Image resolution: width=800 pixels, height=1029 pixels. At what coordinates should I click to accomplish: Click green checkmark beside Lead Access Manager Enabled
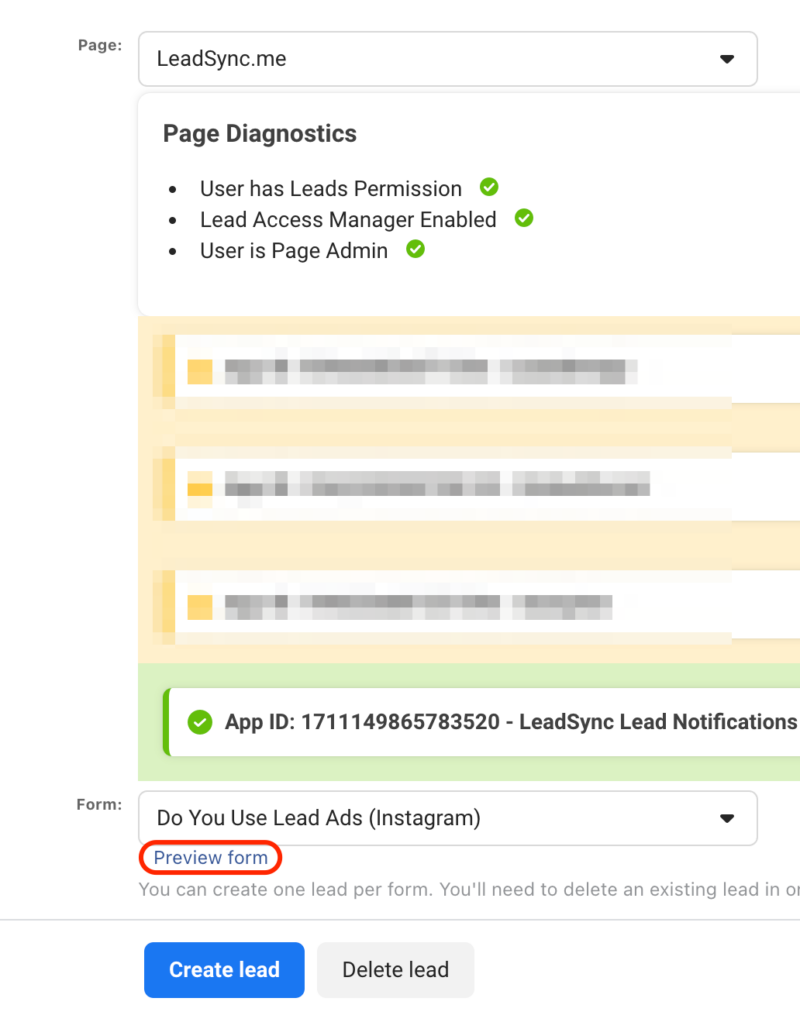tap(524, 218)
